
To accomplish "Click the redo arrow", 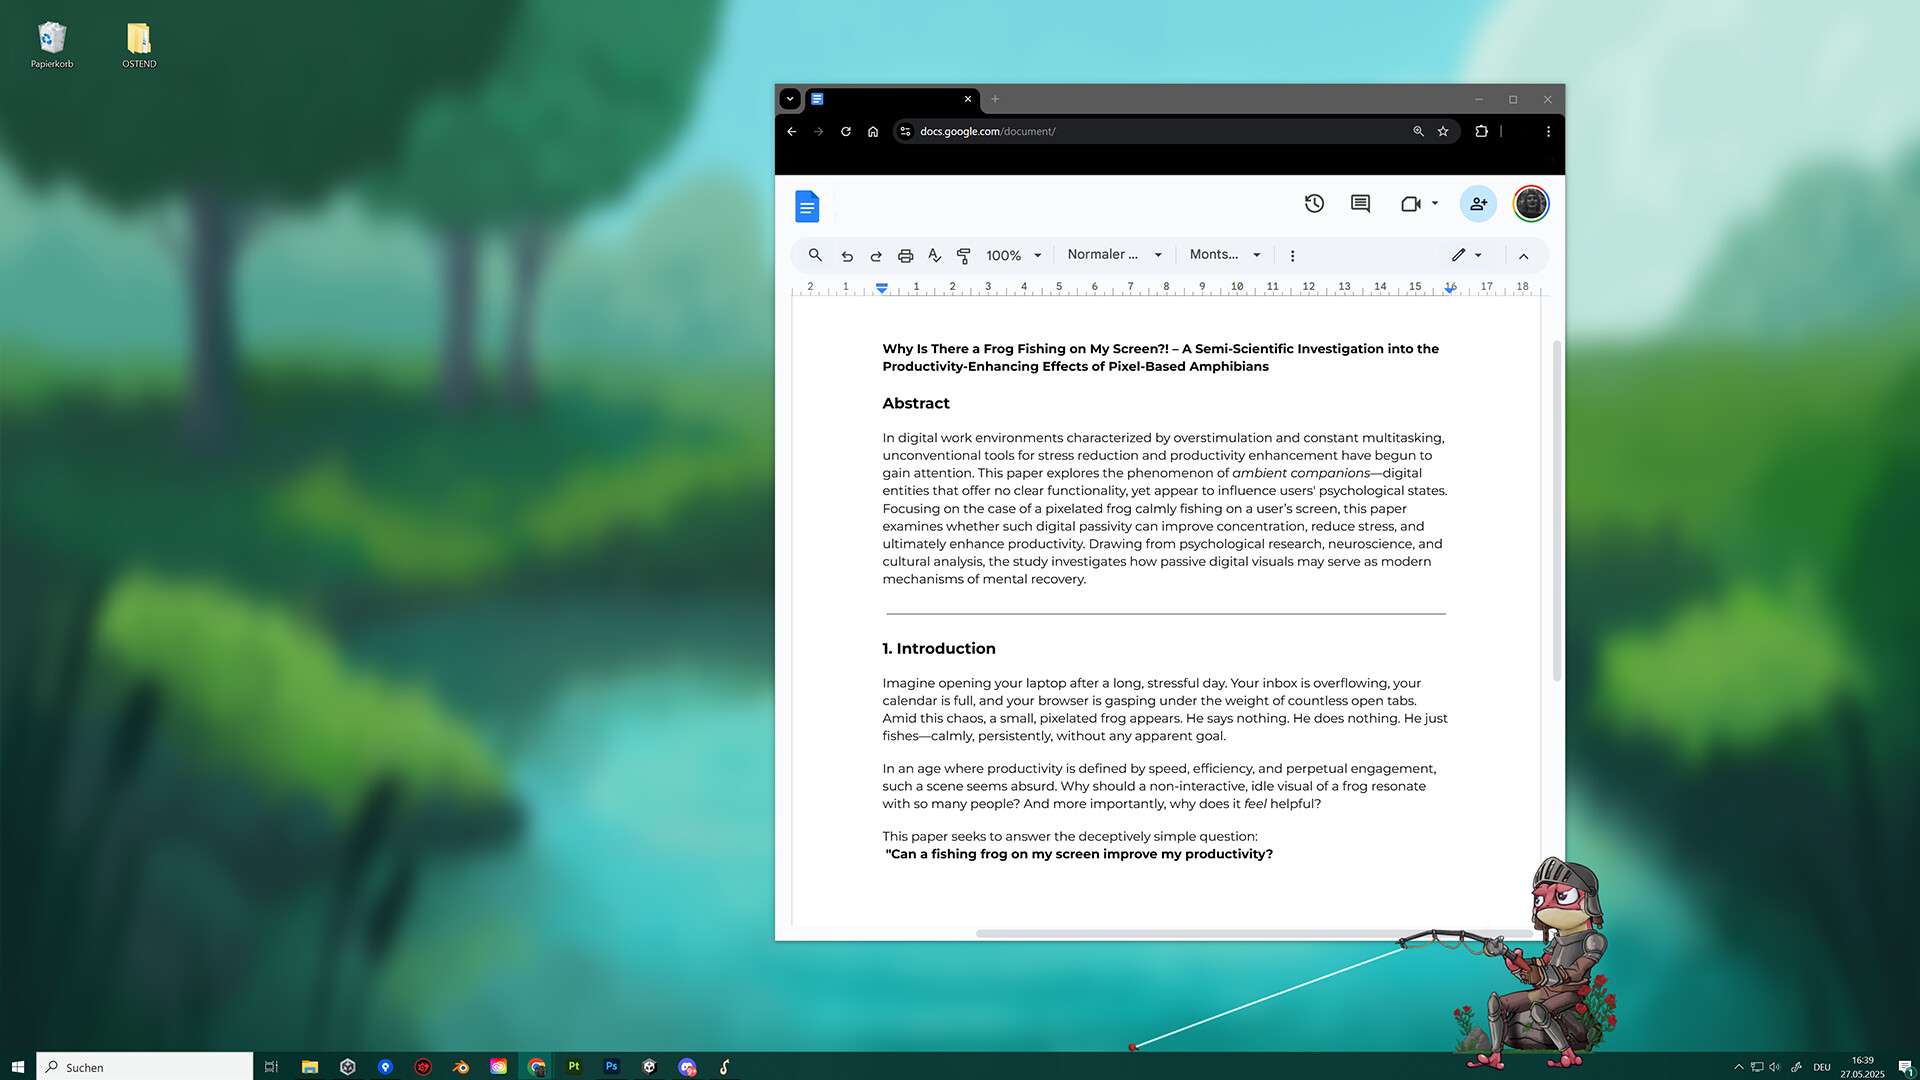I will [876, 256].
